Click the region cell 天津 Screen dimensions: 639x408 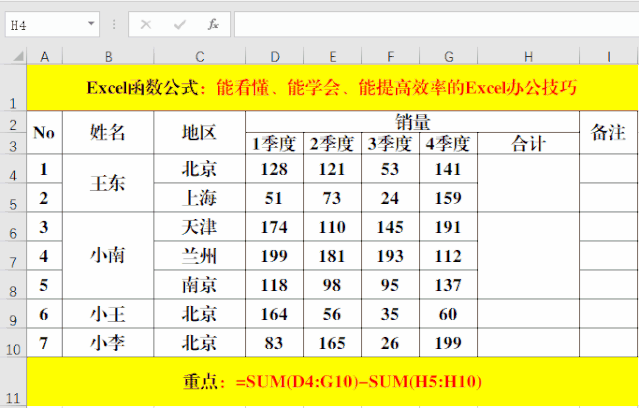tap(200, 227)
